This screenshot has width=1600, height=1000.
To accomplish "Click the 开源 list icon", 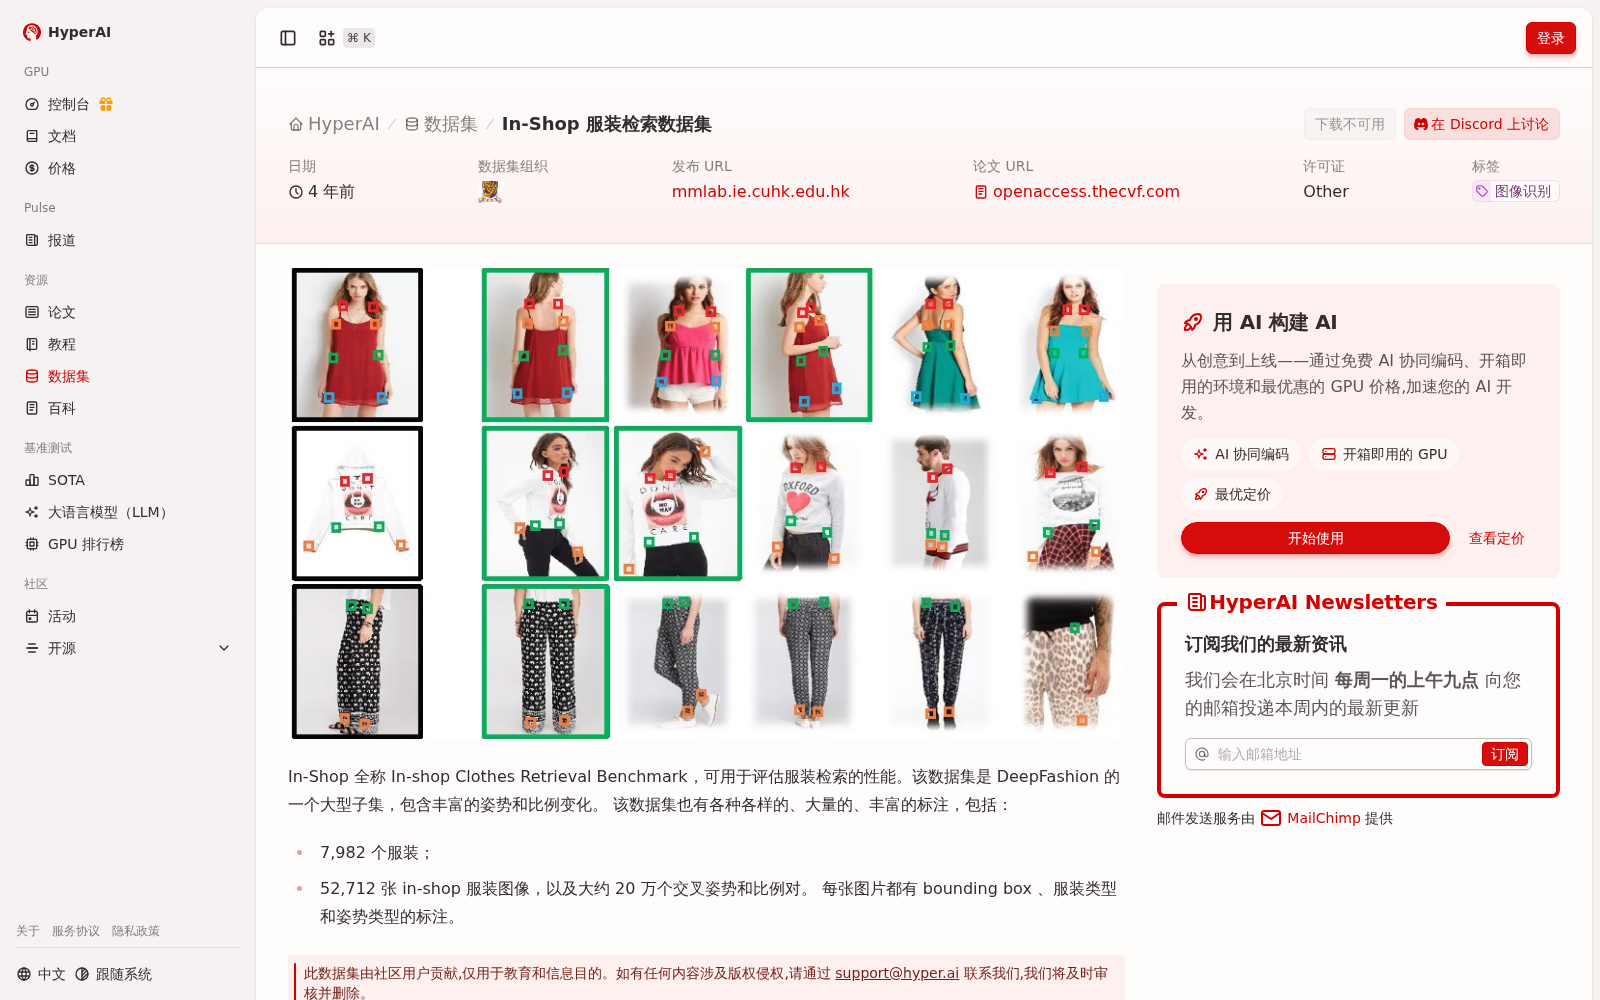I will coord(32,648).
